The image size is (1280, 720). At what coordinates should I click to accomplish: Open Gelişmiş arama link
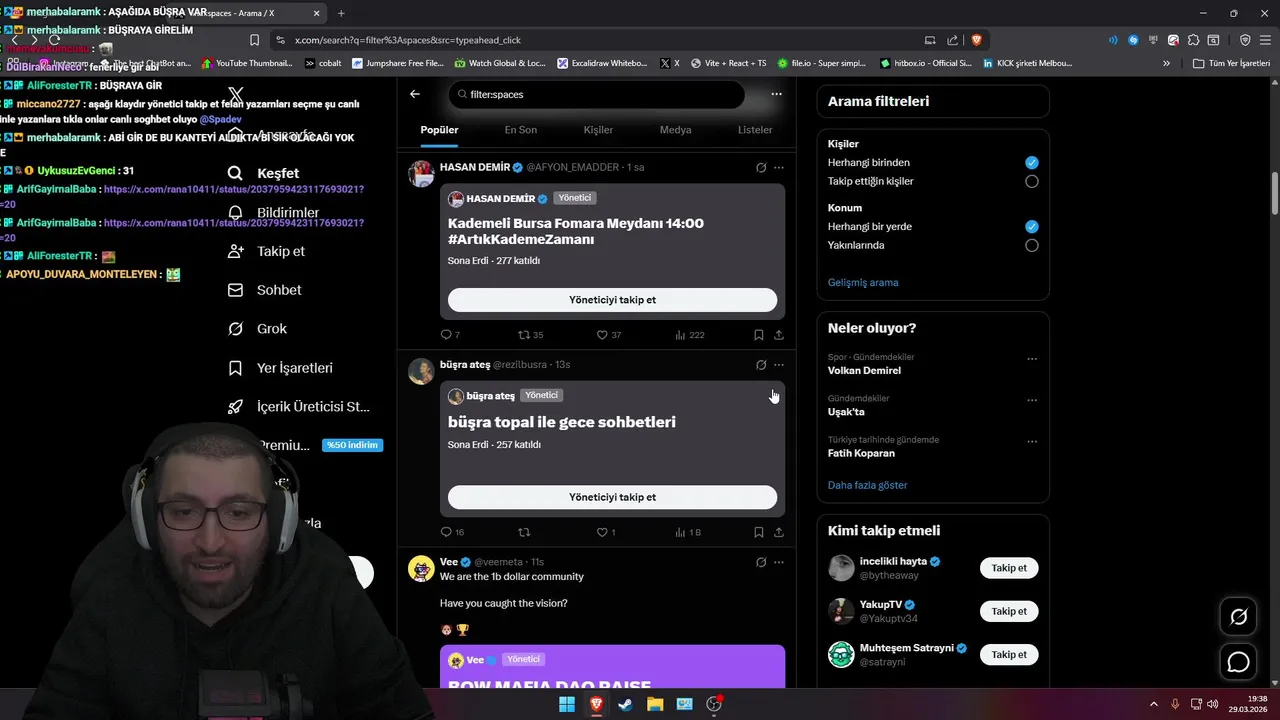pyautogui.click(x=863, y=283)
